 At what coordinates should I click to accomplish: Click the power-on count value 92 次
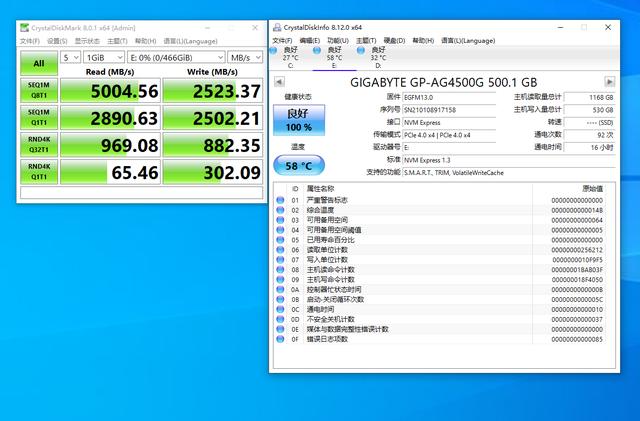(589, 135)
